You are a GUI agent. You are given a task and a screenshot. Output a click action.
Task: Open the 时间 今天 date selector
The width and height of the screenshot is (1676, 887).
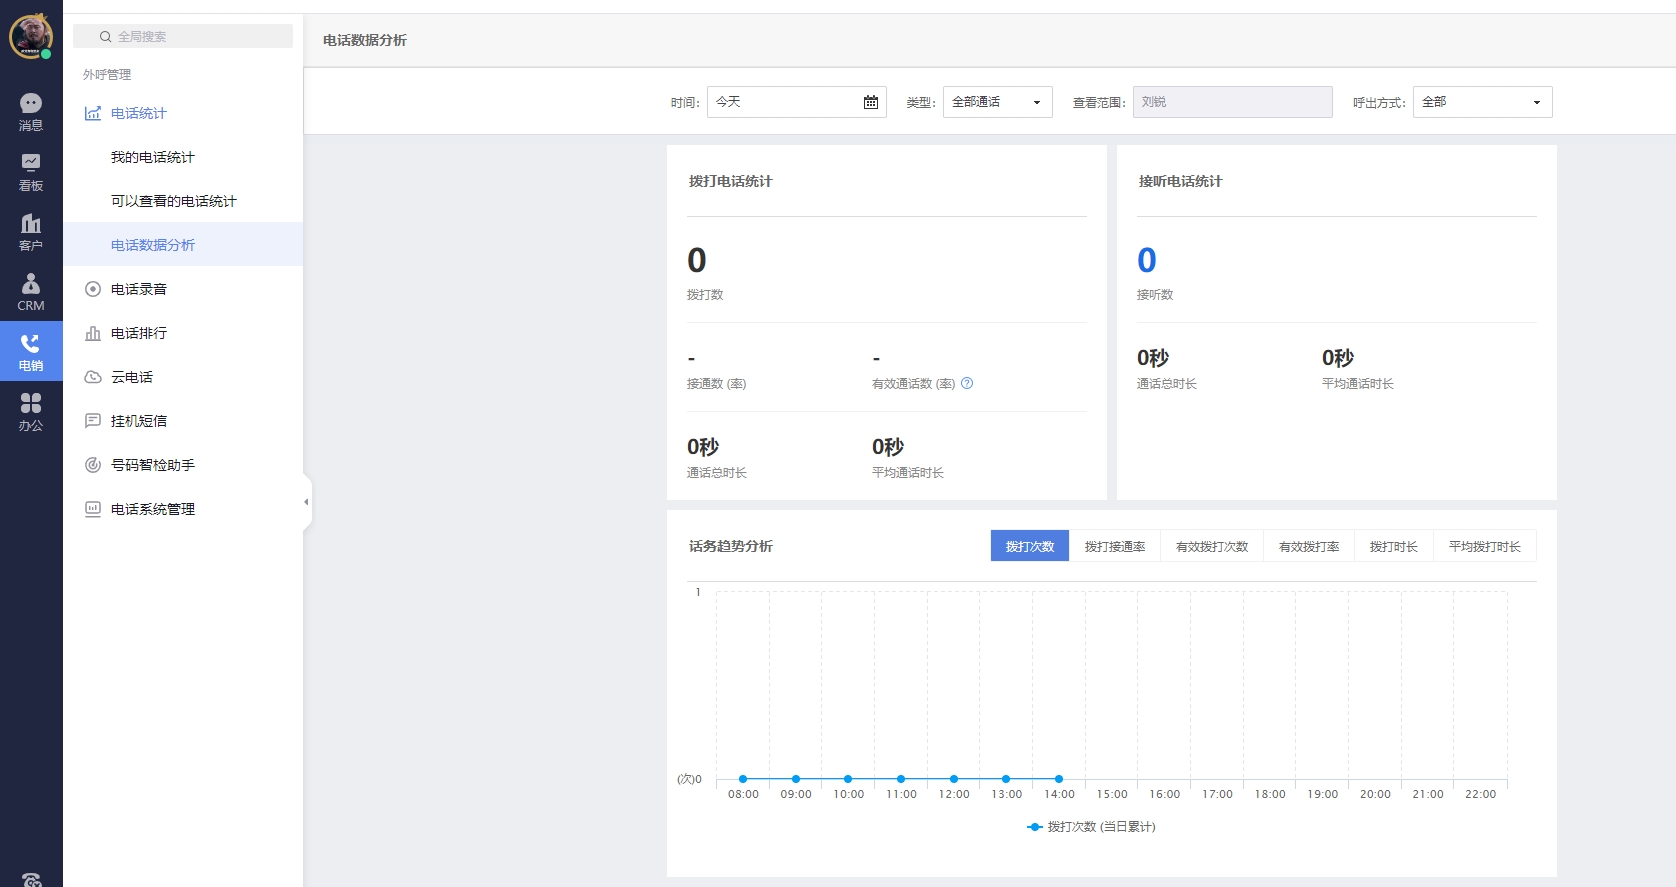click(x=797, y=102)
